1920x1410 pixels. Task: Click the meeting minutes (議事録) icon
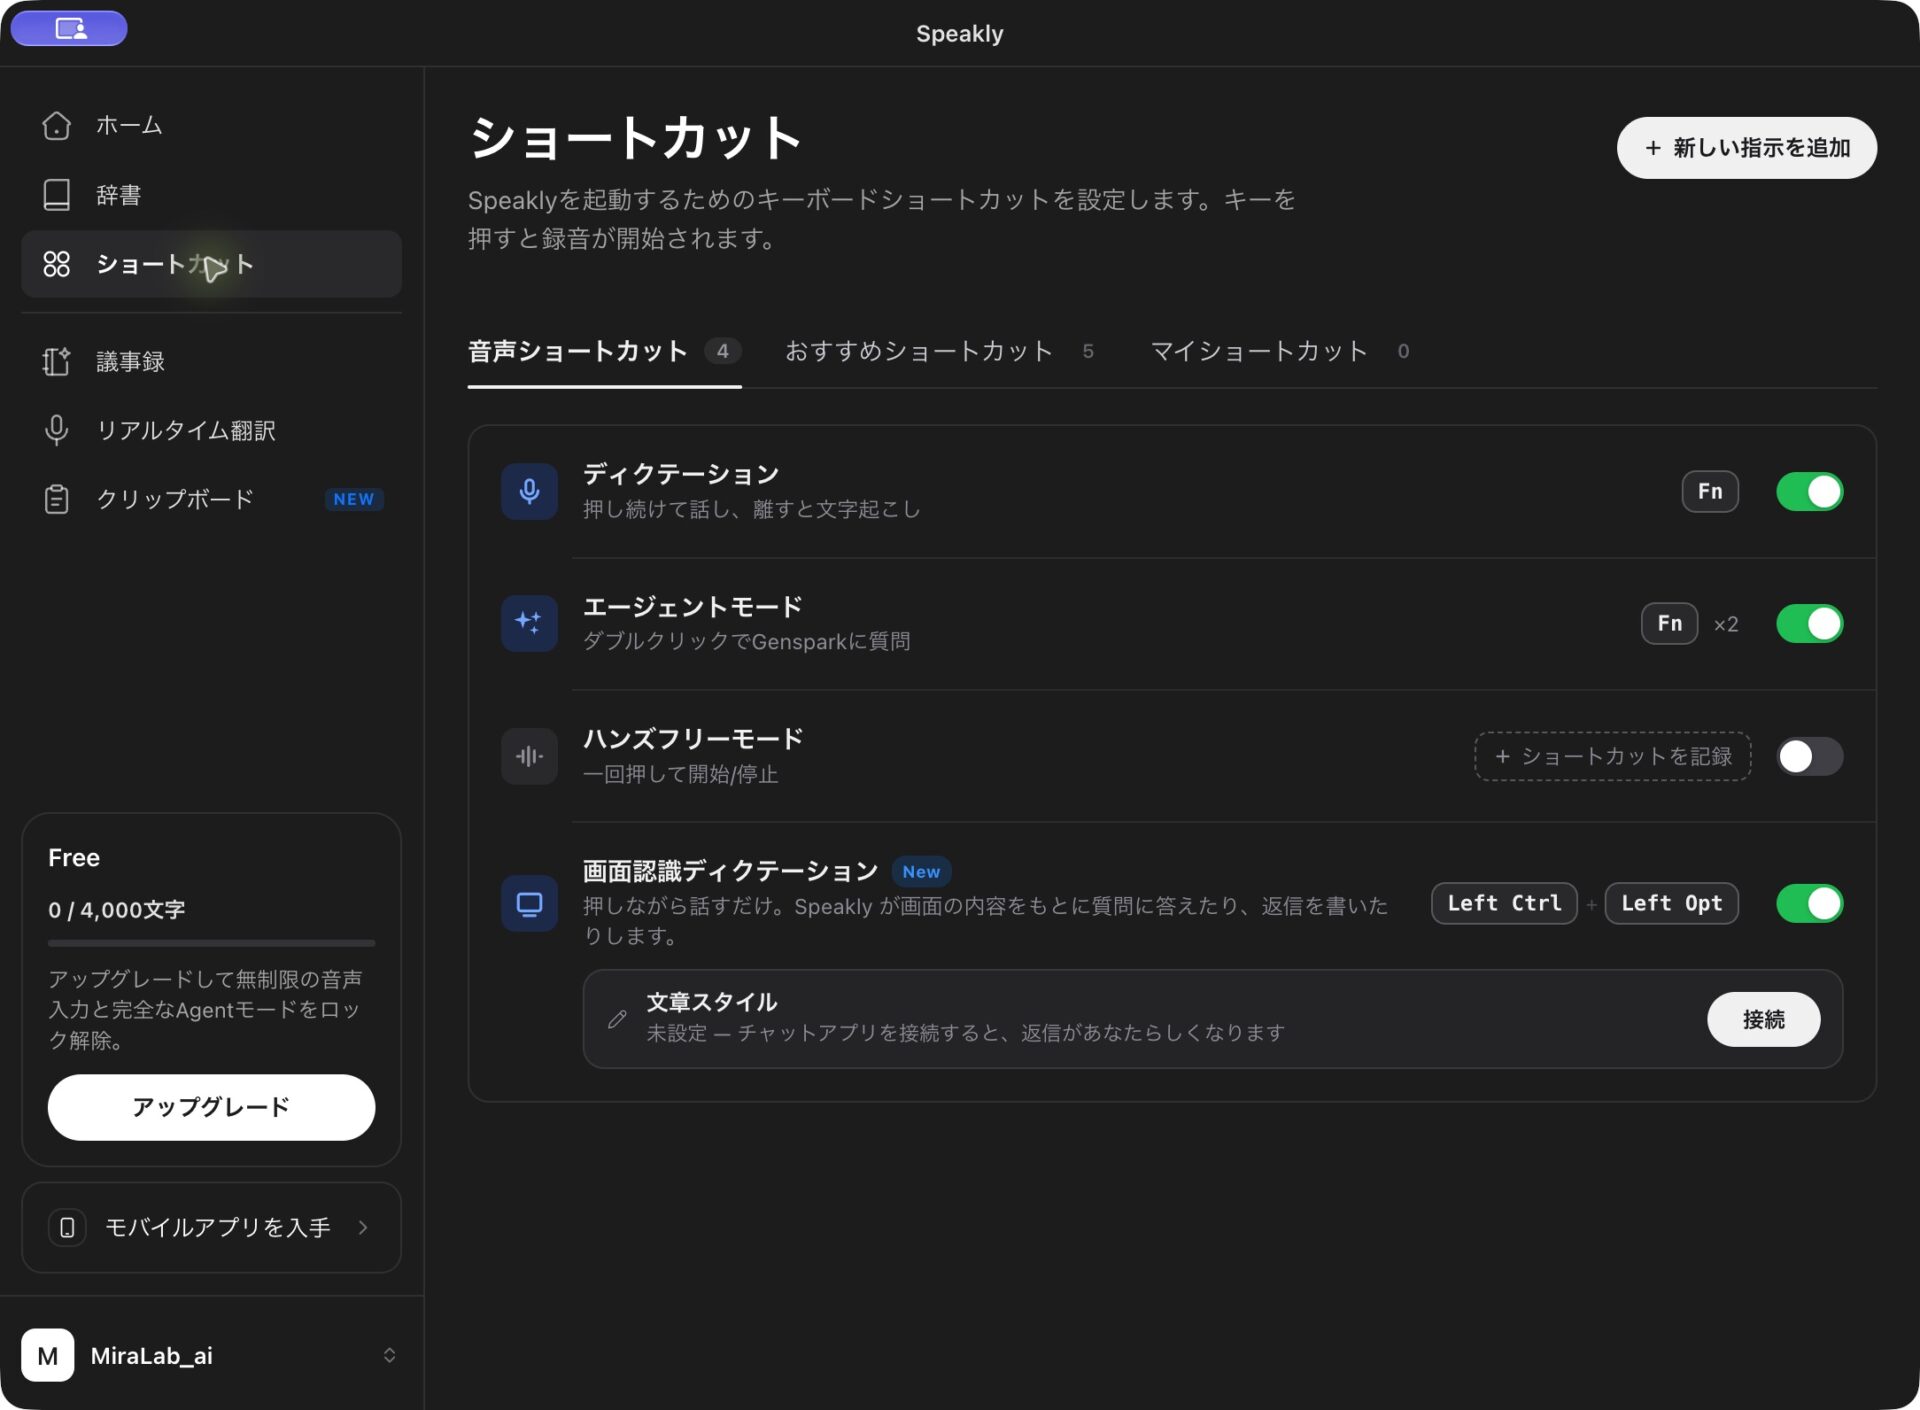[x=57, y=361]
